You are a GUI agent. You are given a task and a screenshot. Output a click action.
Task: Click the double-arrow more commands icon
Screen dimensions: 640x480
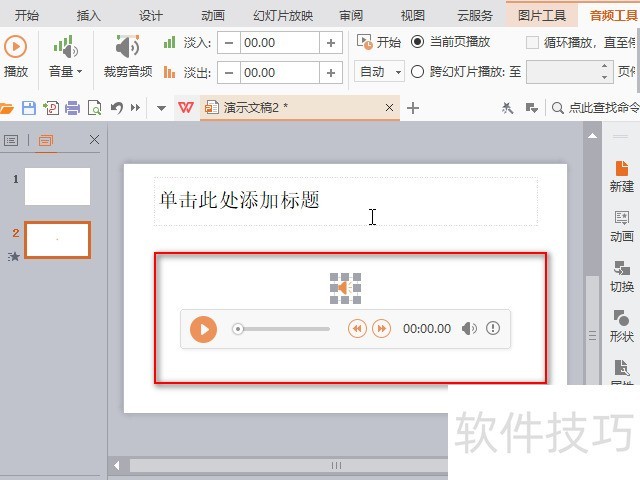click(x=136, y=108)
